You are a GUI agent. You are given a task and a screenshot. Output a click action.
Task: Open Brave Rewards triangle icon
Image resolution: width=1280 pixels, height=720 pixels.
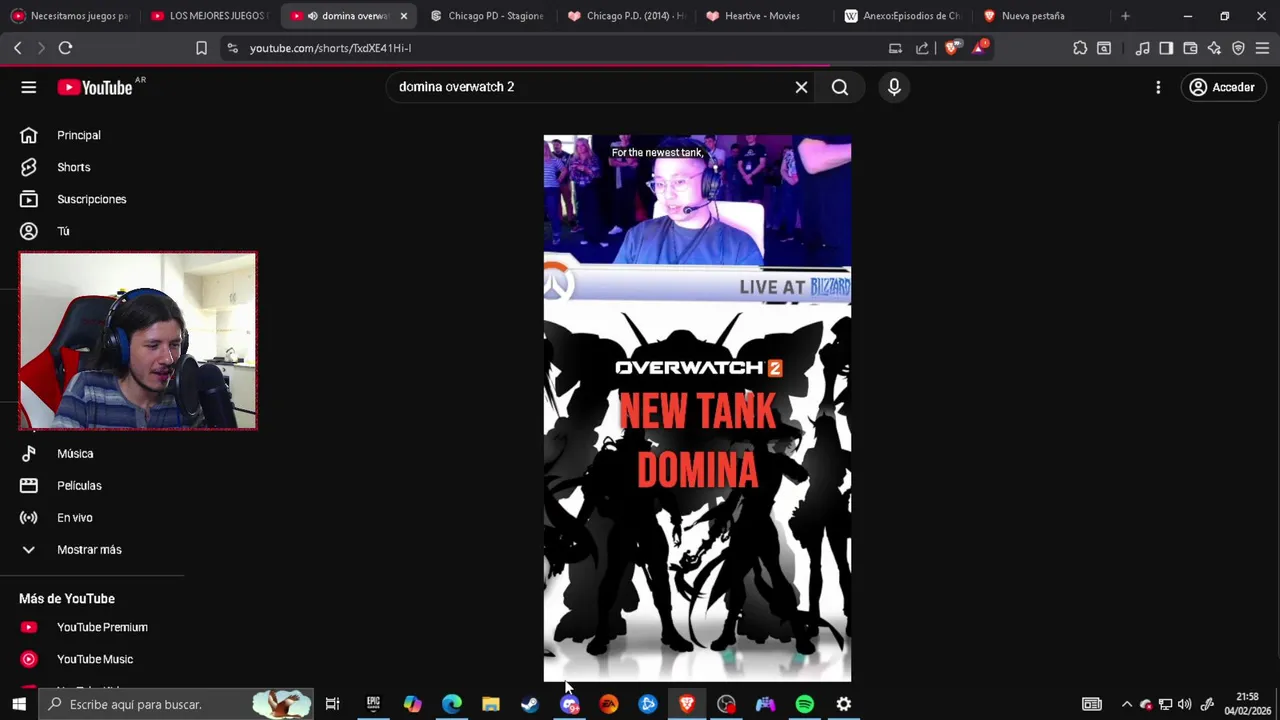pos(979,47)
